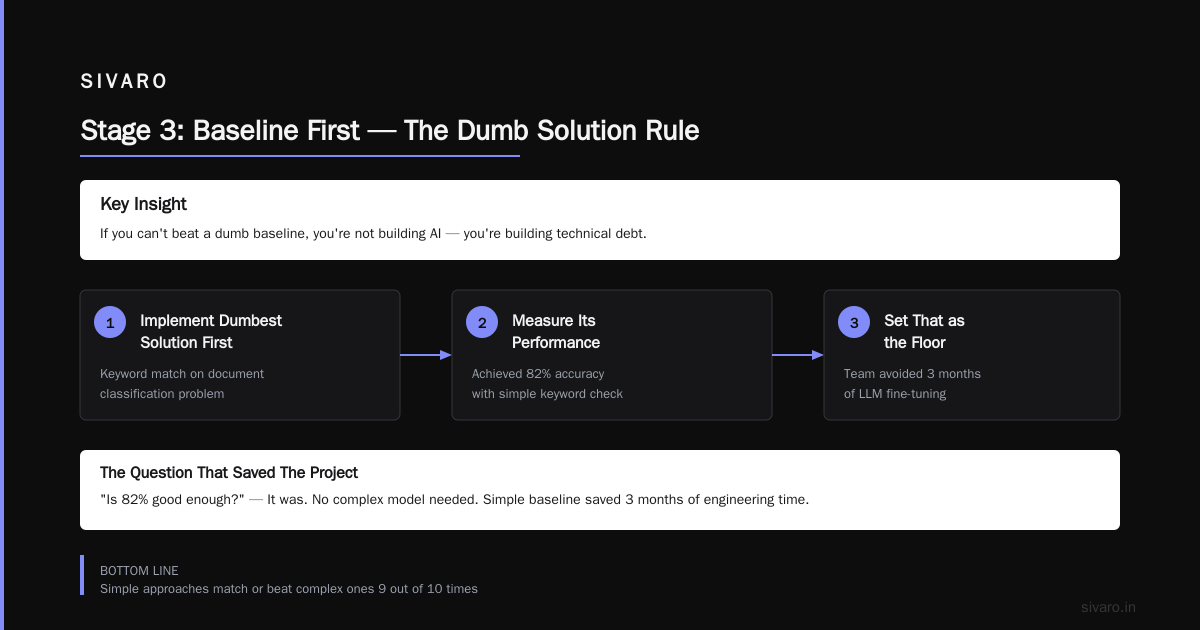Screen dimensions: 1200x630
Task: Select the Stage 3 Baseline First heading
Action: (390, 131)
